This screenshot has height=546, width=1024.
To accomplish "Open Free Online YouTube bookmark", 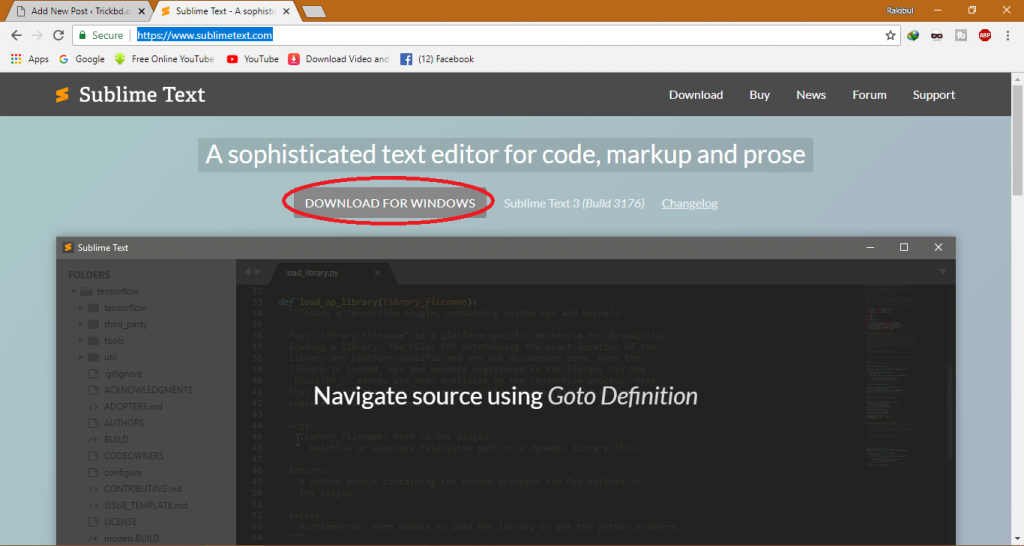I will point(165,59).
